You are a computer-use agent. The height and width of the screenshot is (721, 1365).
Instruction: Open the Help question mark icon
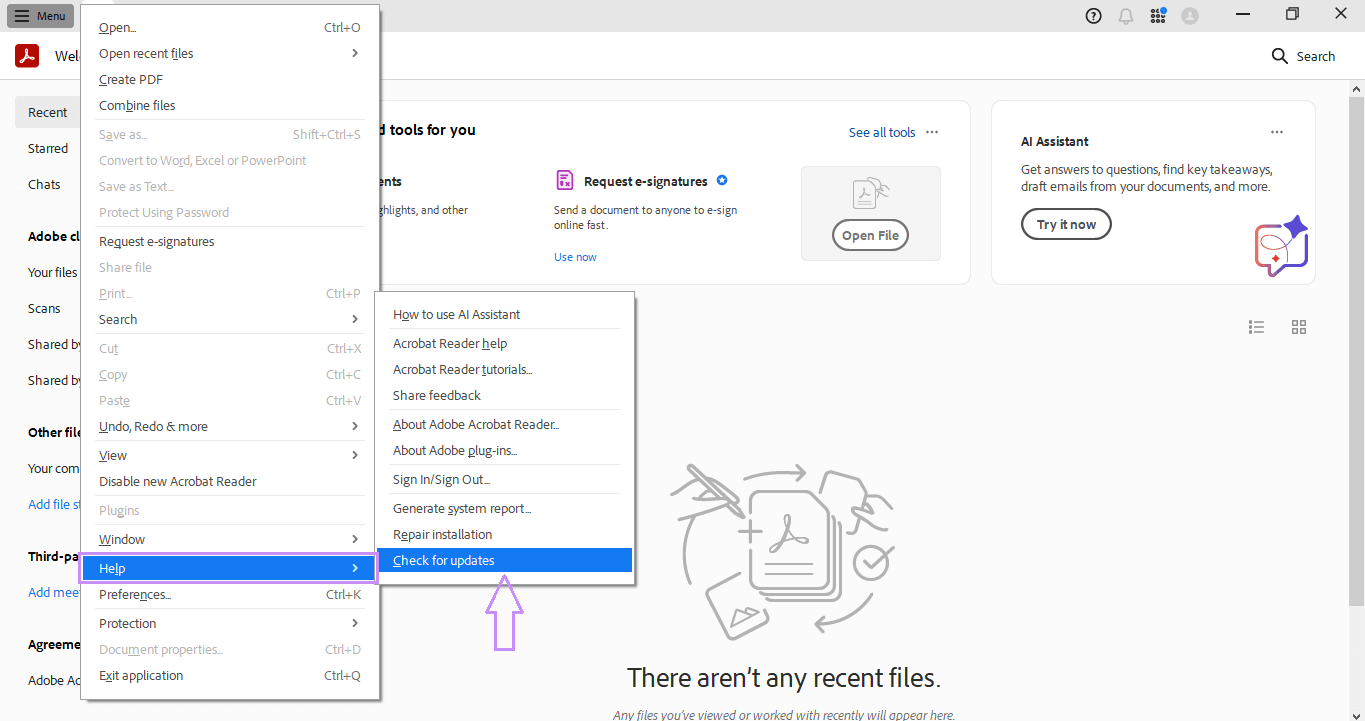coord(1093,15)
